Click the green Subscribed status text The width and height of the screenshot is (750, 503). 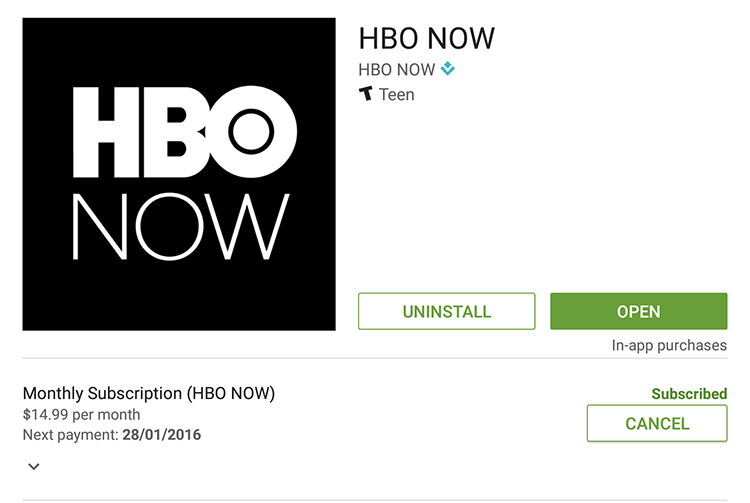(689, 394)
